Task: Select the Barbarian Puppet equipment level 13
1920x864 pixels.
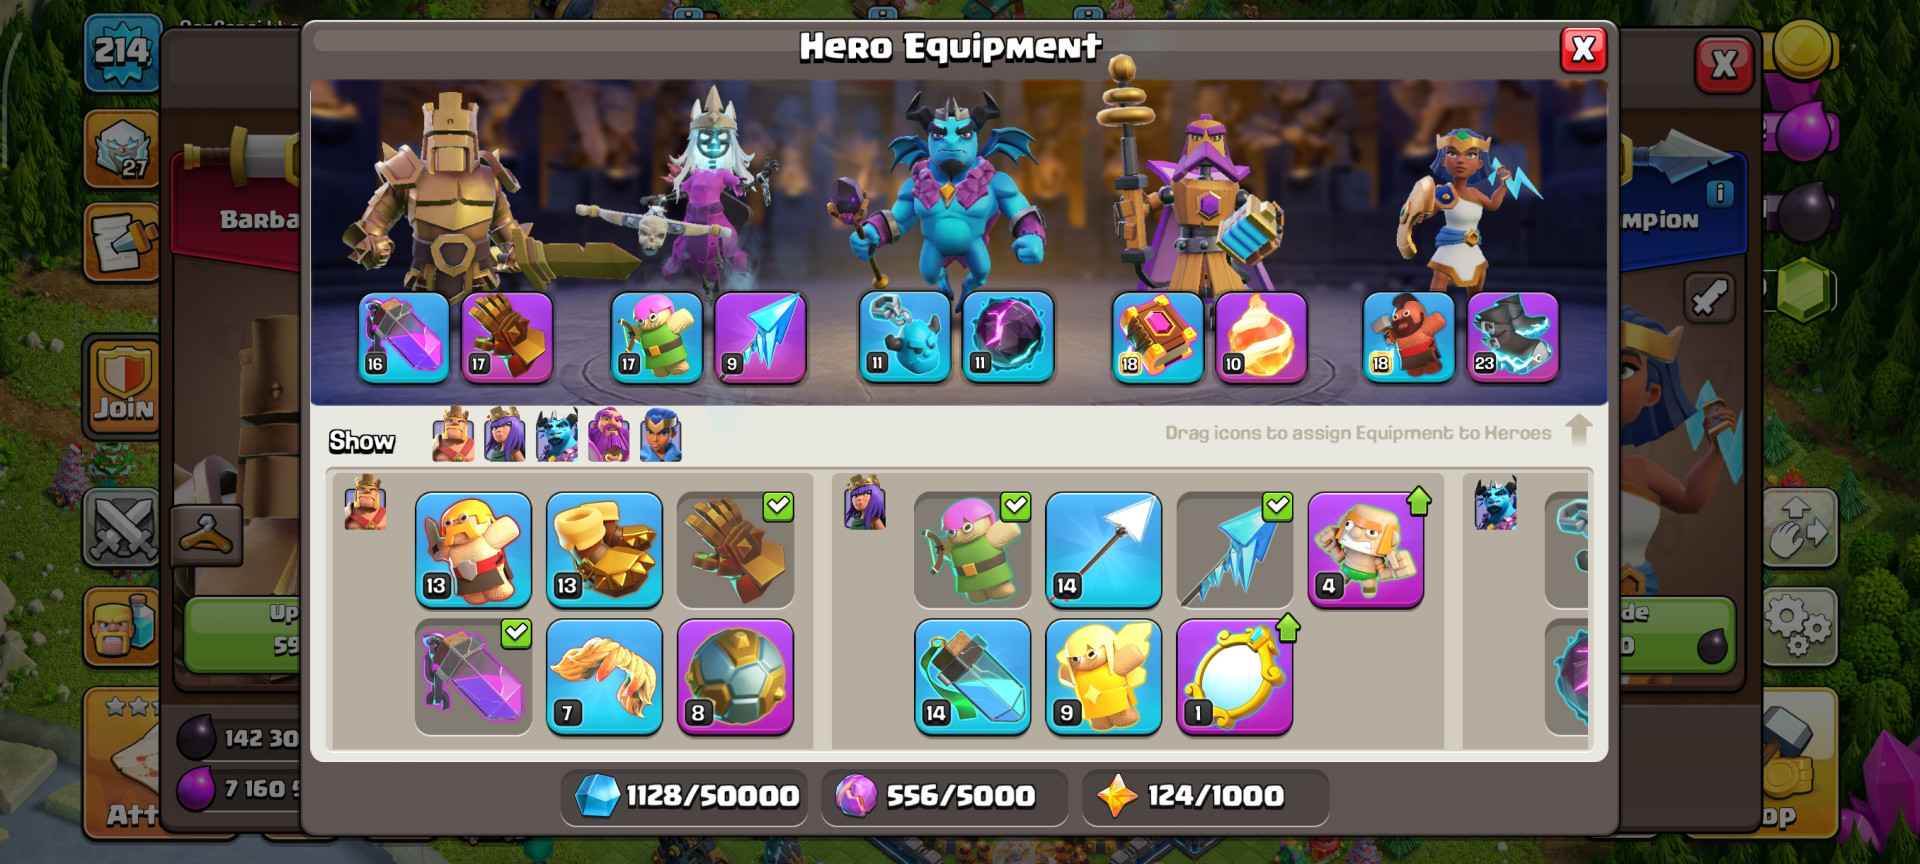Action: tap(473, 549)
